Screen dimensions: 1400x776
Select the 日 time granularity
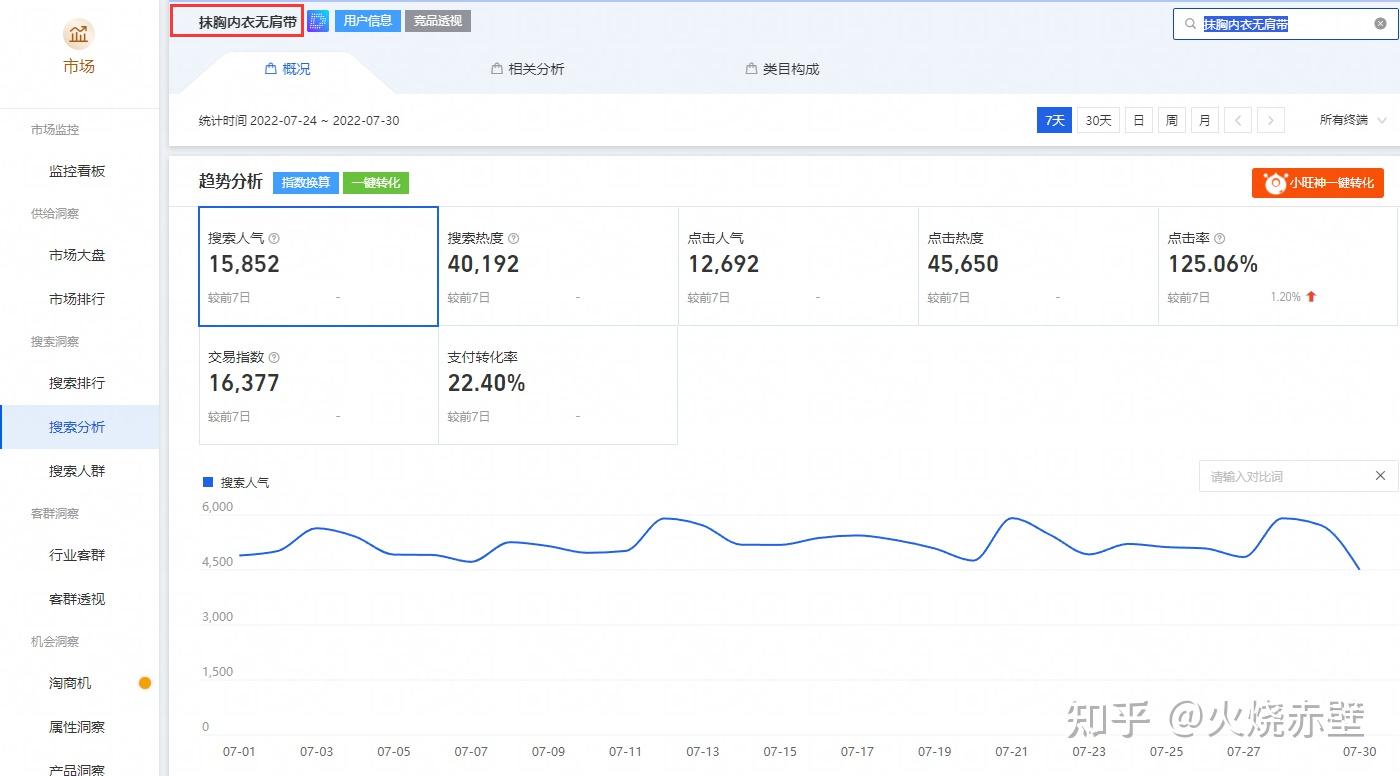[x=1138, y=120]
